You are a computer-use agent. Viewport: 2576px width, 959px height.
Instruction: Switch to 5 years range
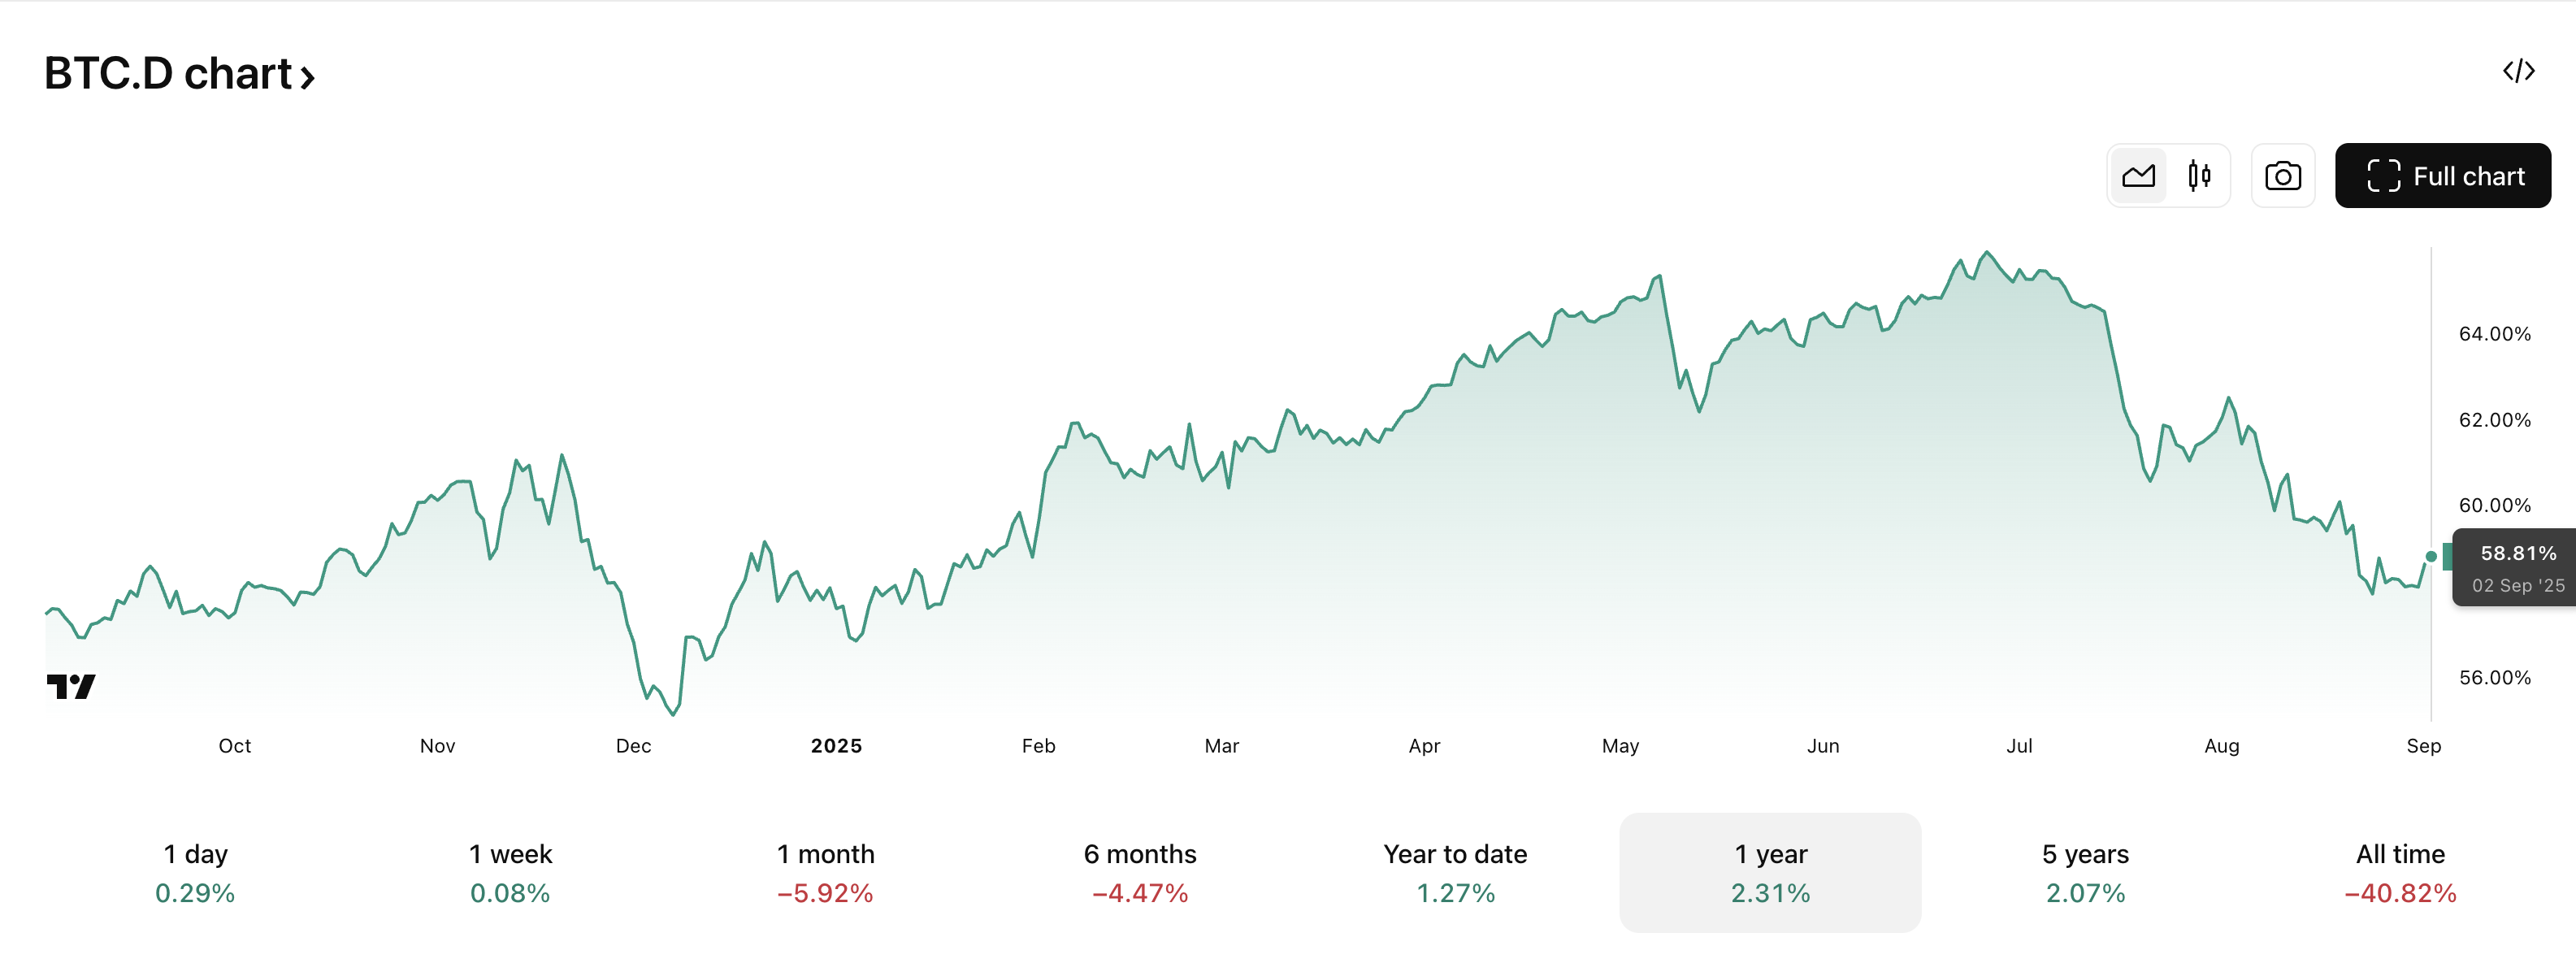2085,872
